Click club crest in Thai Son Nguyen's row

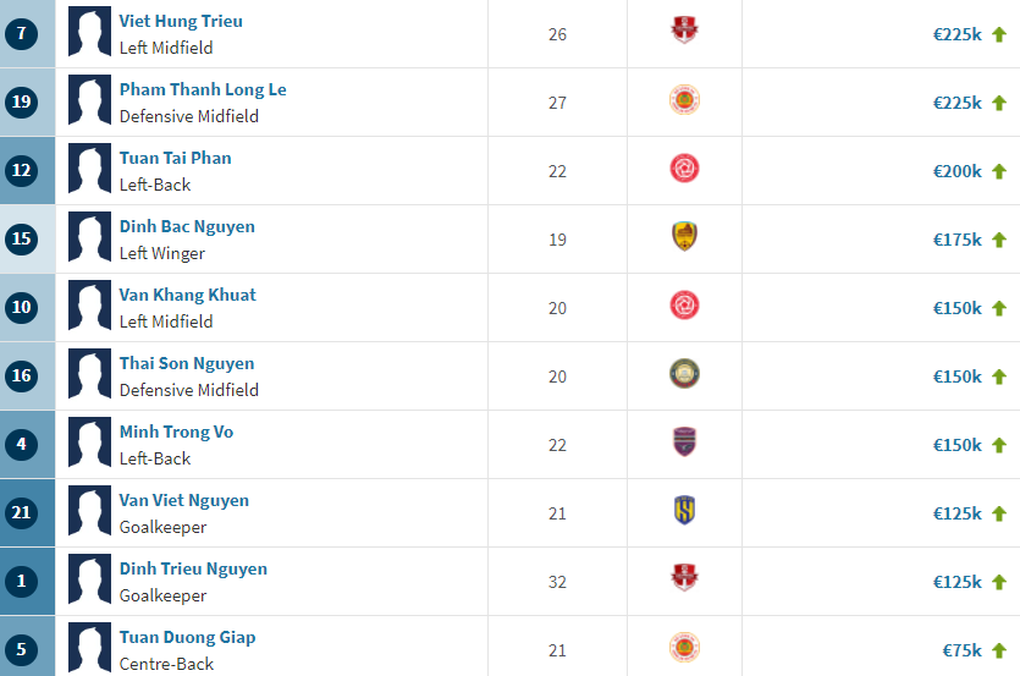684,375
